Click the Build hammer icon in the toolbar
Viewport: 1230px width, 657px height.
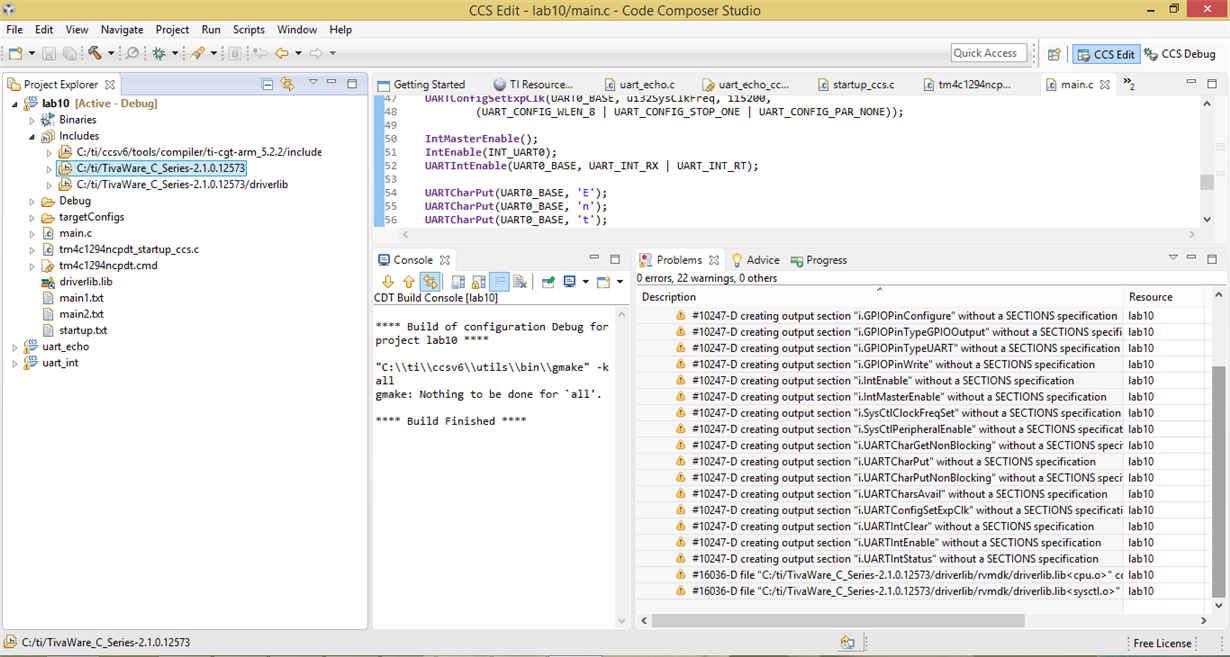point(94,53)
